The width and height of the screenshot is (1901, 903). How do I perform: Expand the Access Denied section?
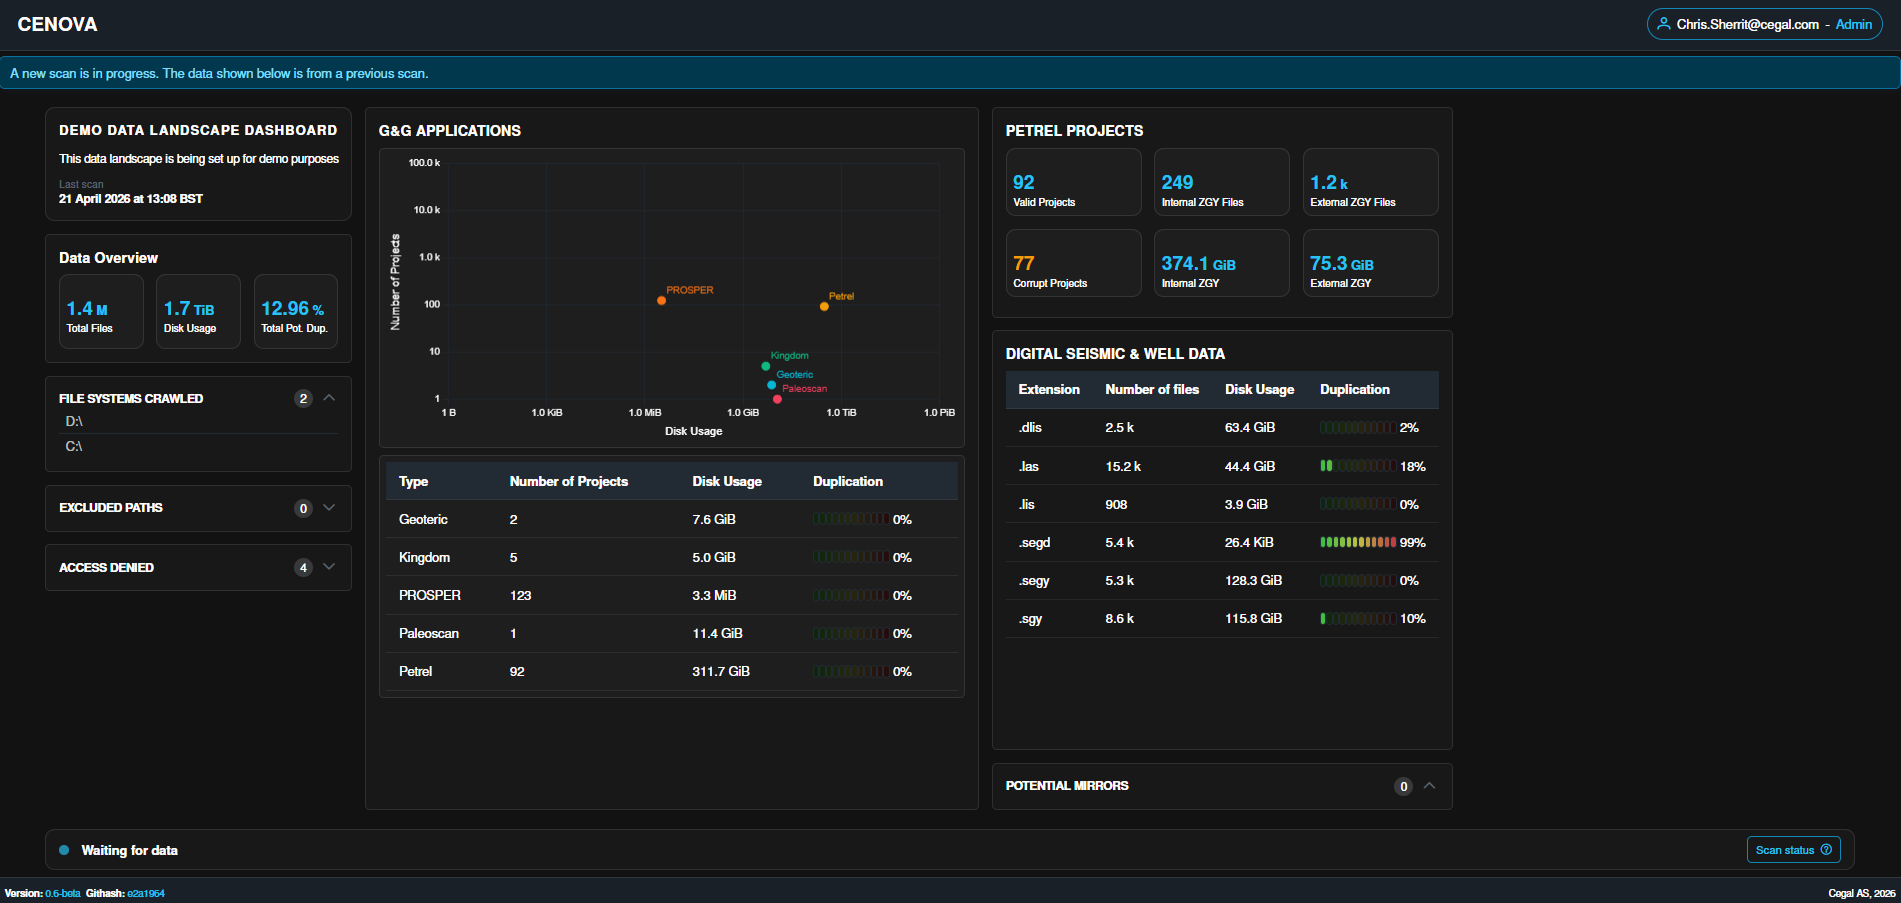(x=329, y=567)
